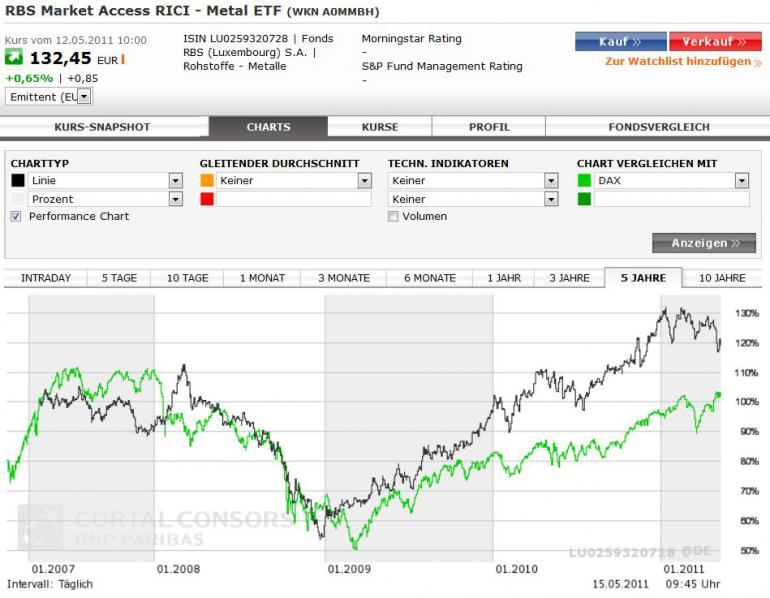The height and width of the screenshot is (598, 770).
Task: Uncheck the Performance Chart checkbox
Action: 16,217
